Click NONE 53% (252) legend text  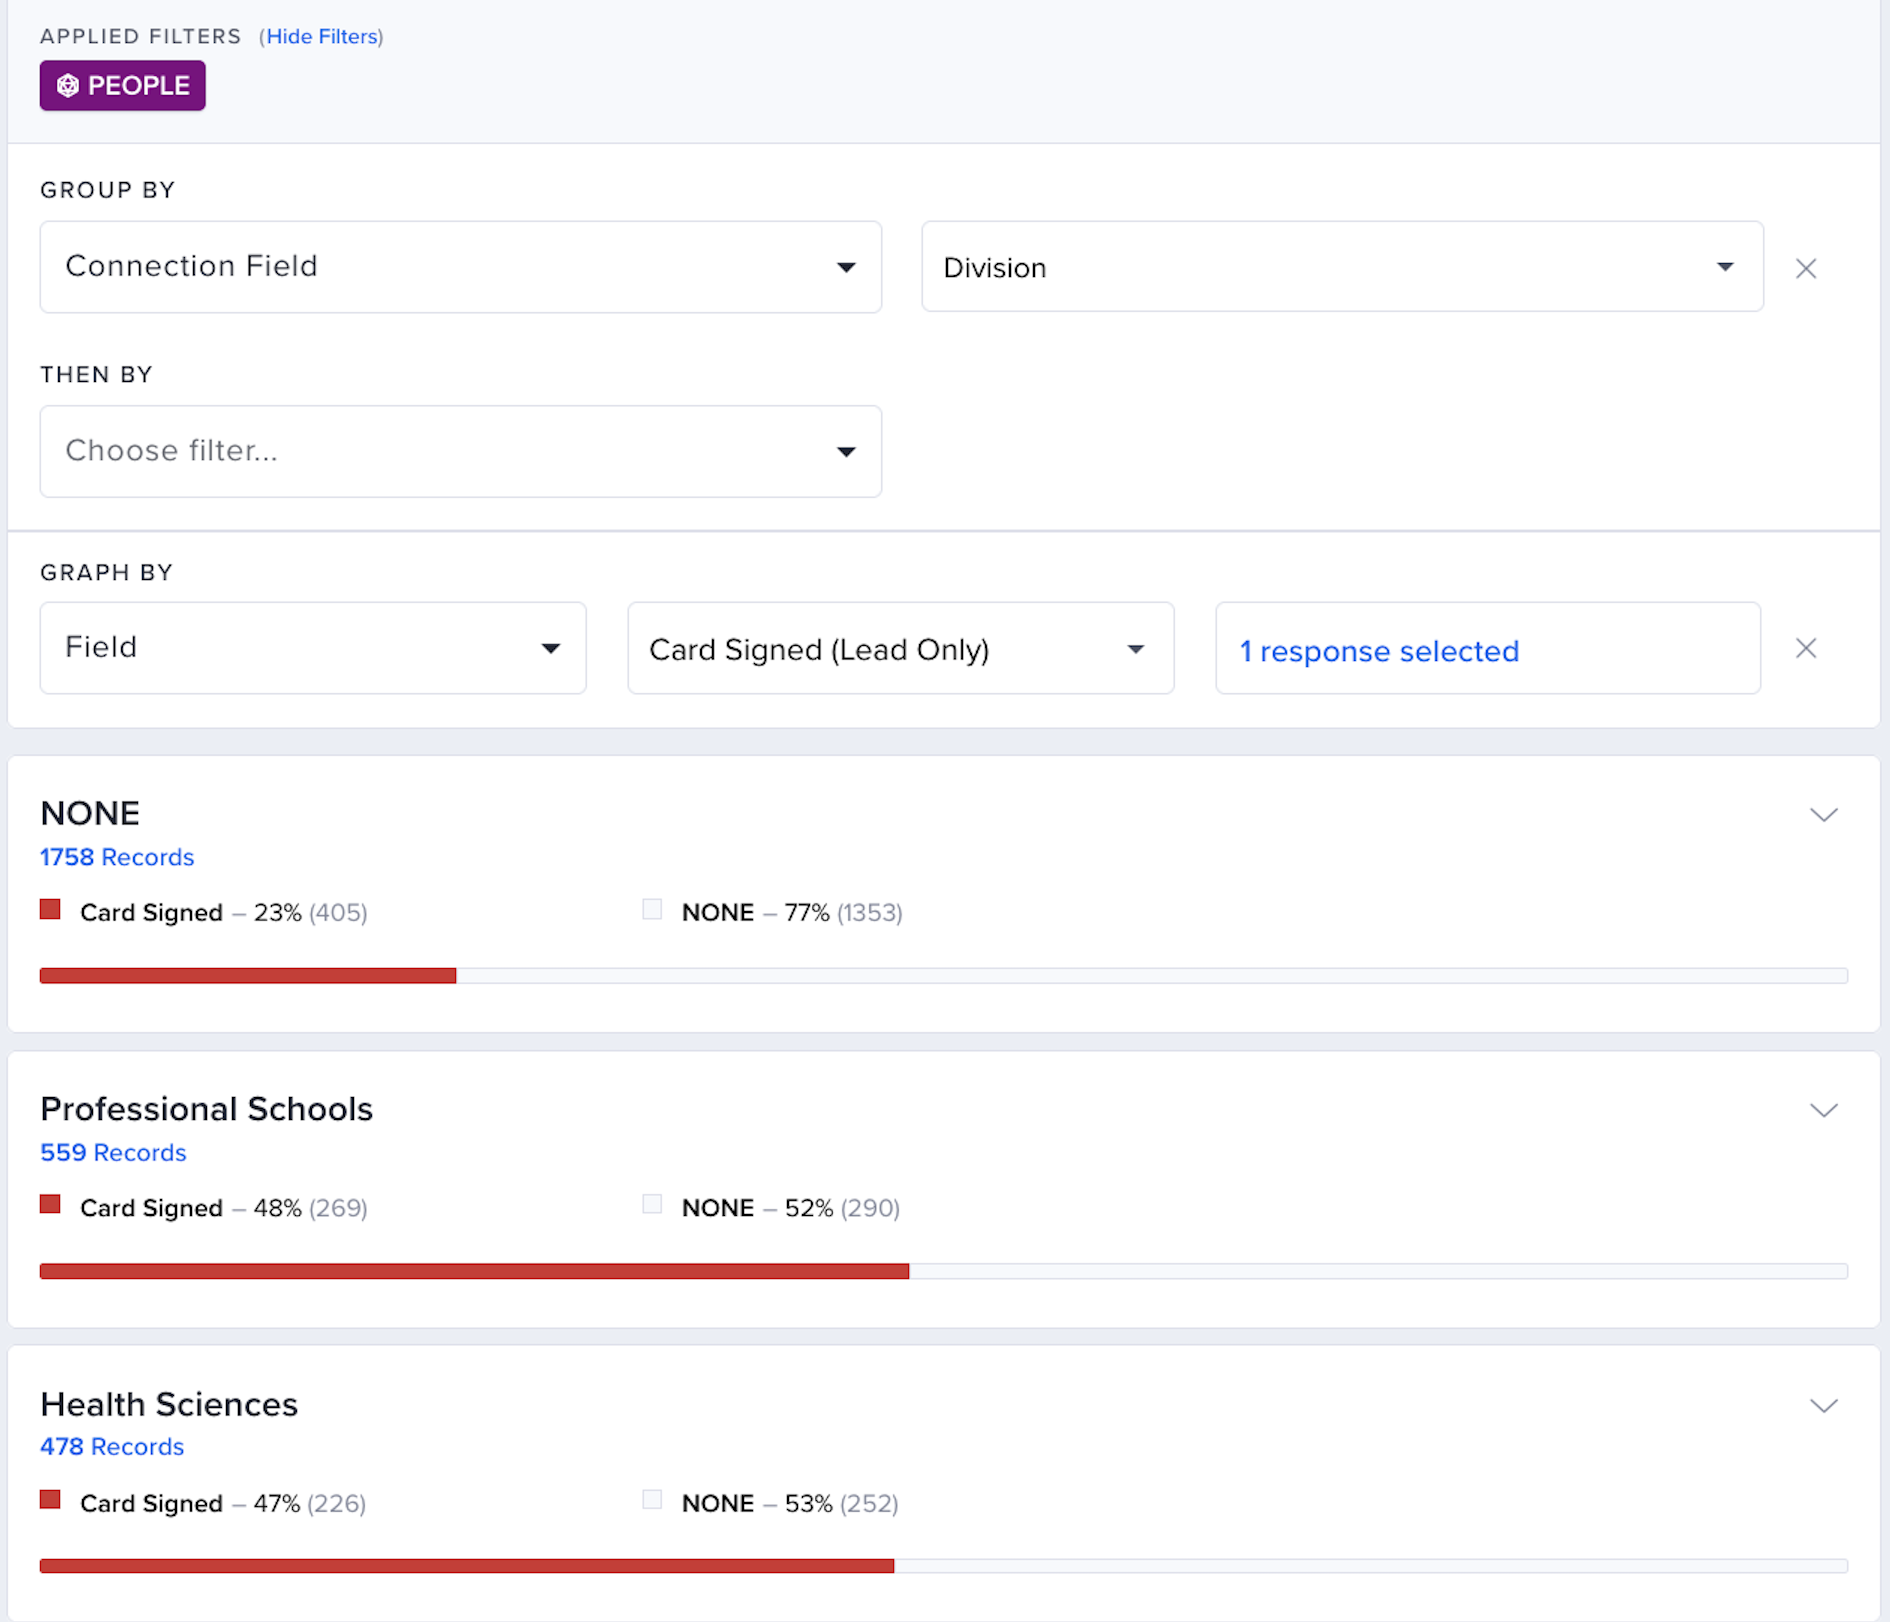tap(790, 1503)
